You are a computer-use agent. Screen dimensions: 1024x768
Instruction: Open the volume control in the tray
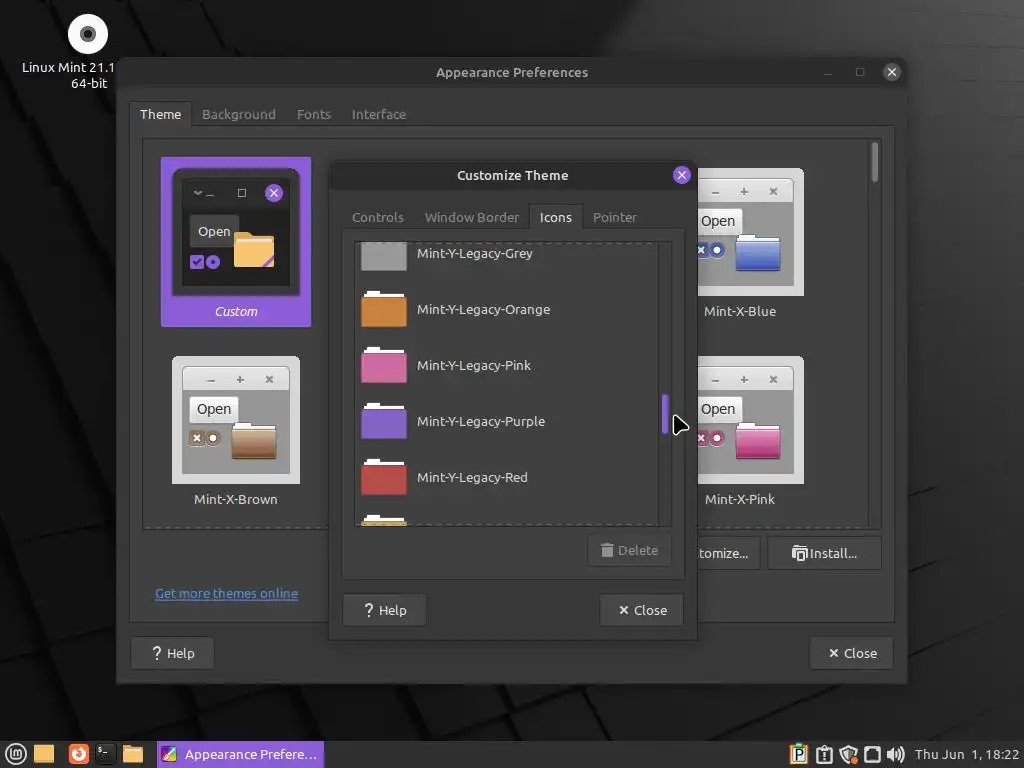click(896, 754)
